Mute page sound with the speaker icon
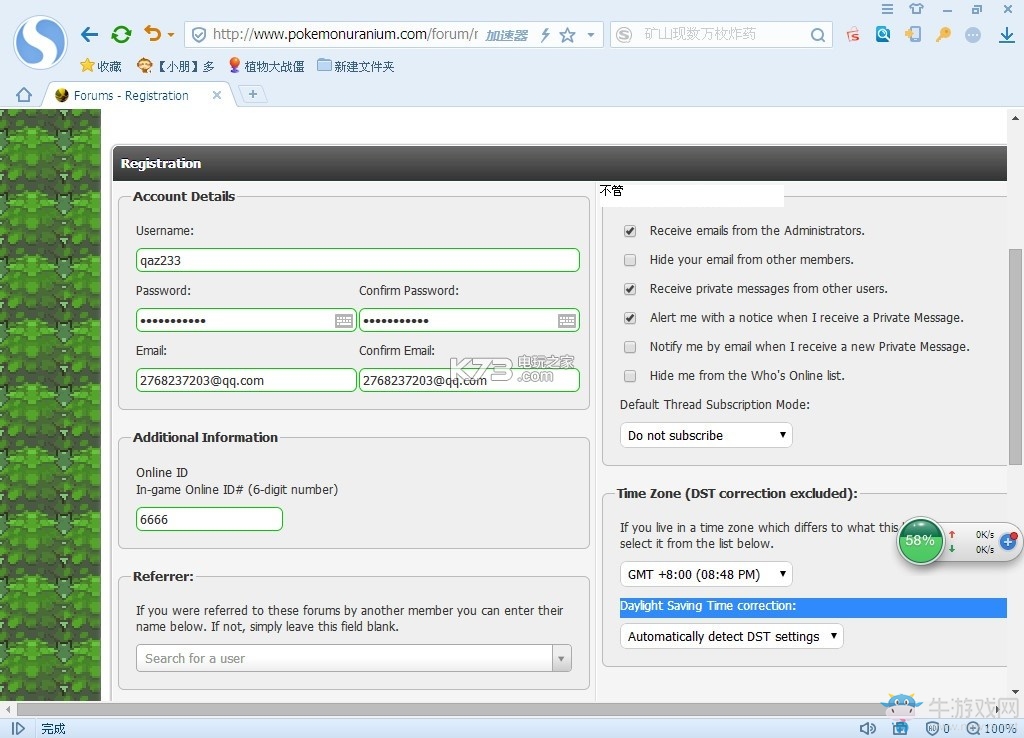This screenshot has height=738, width=1024. pyautogui.click(x=868, y=728)
